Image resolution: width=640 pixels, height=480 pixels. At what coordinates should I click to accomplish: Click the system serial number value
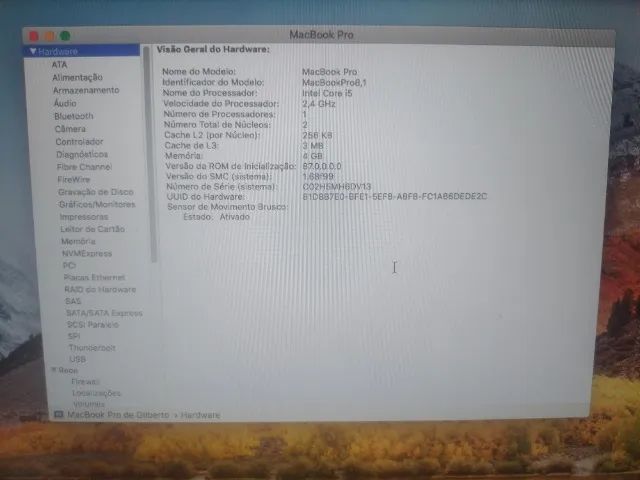(x=337, y=187)
